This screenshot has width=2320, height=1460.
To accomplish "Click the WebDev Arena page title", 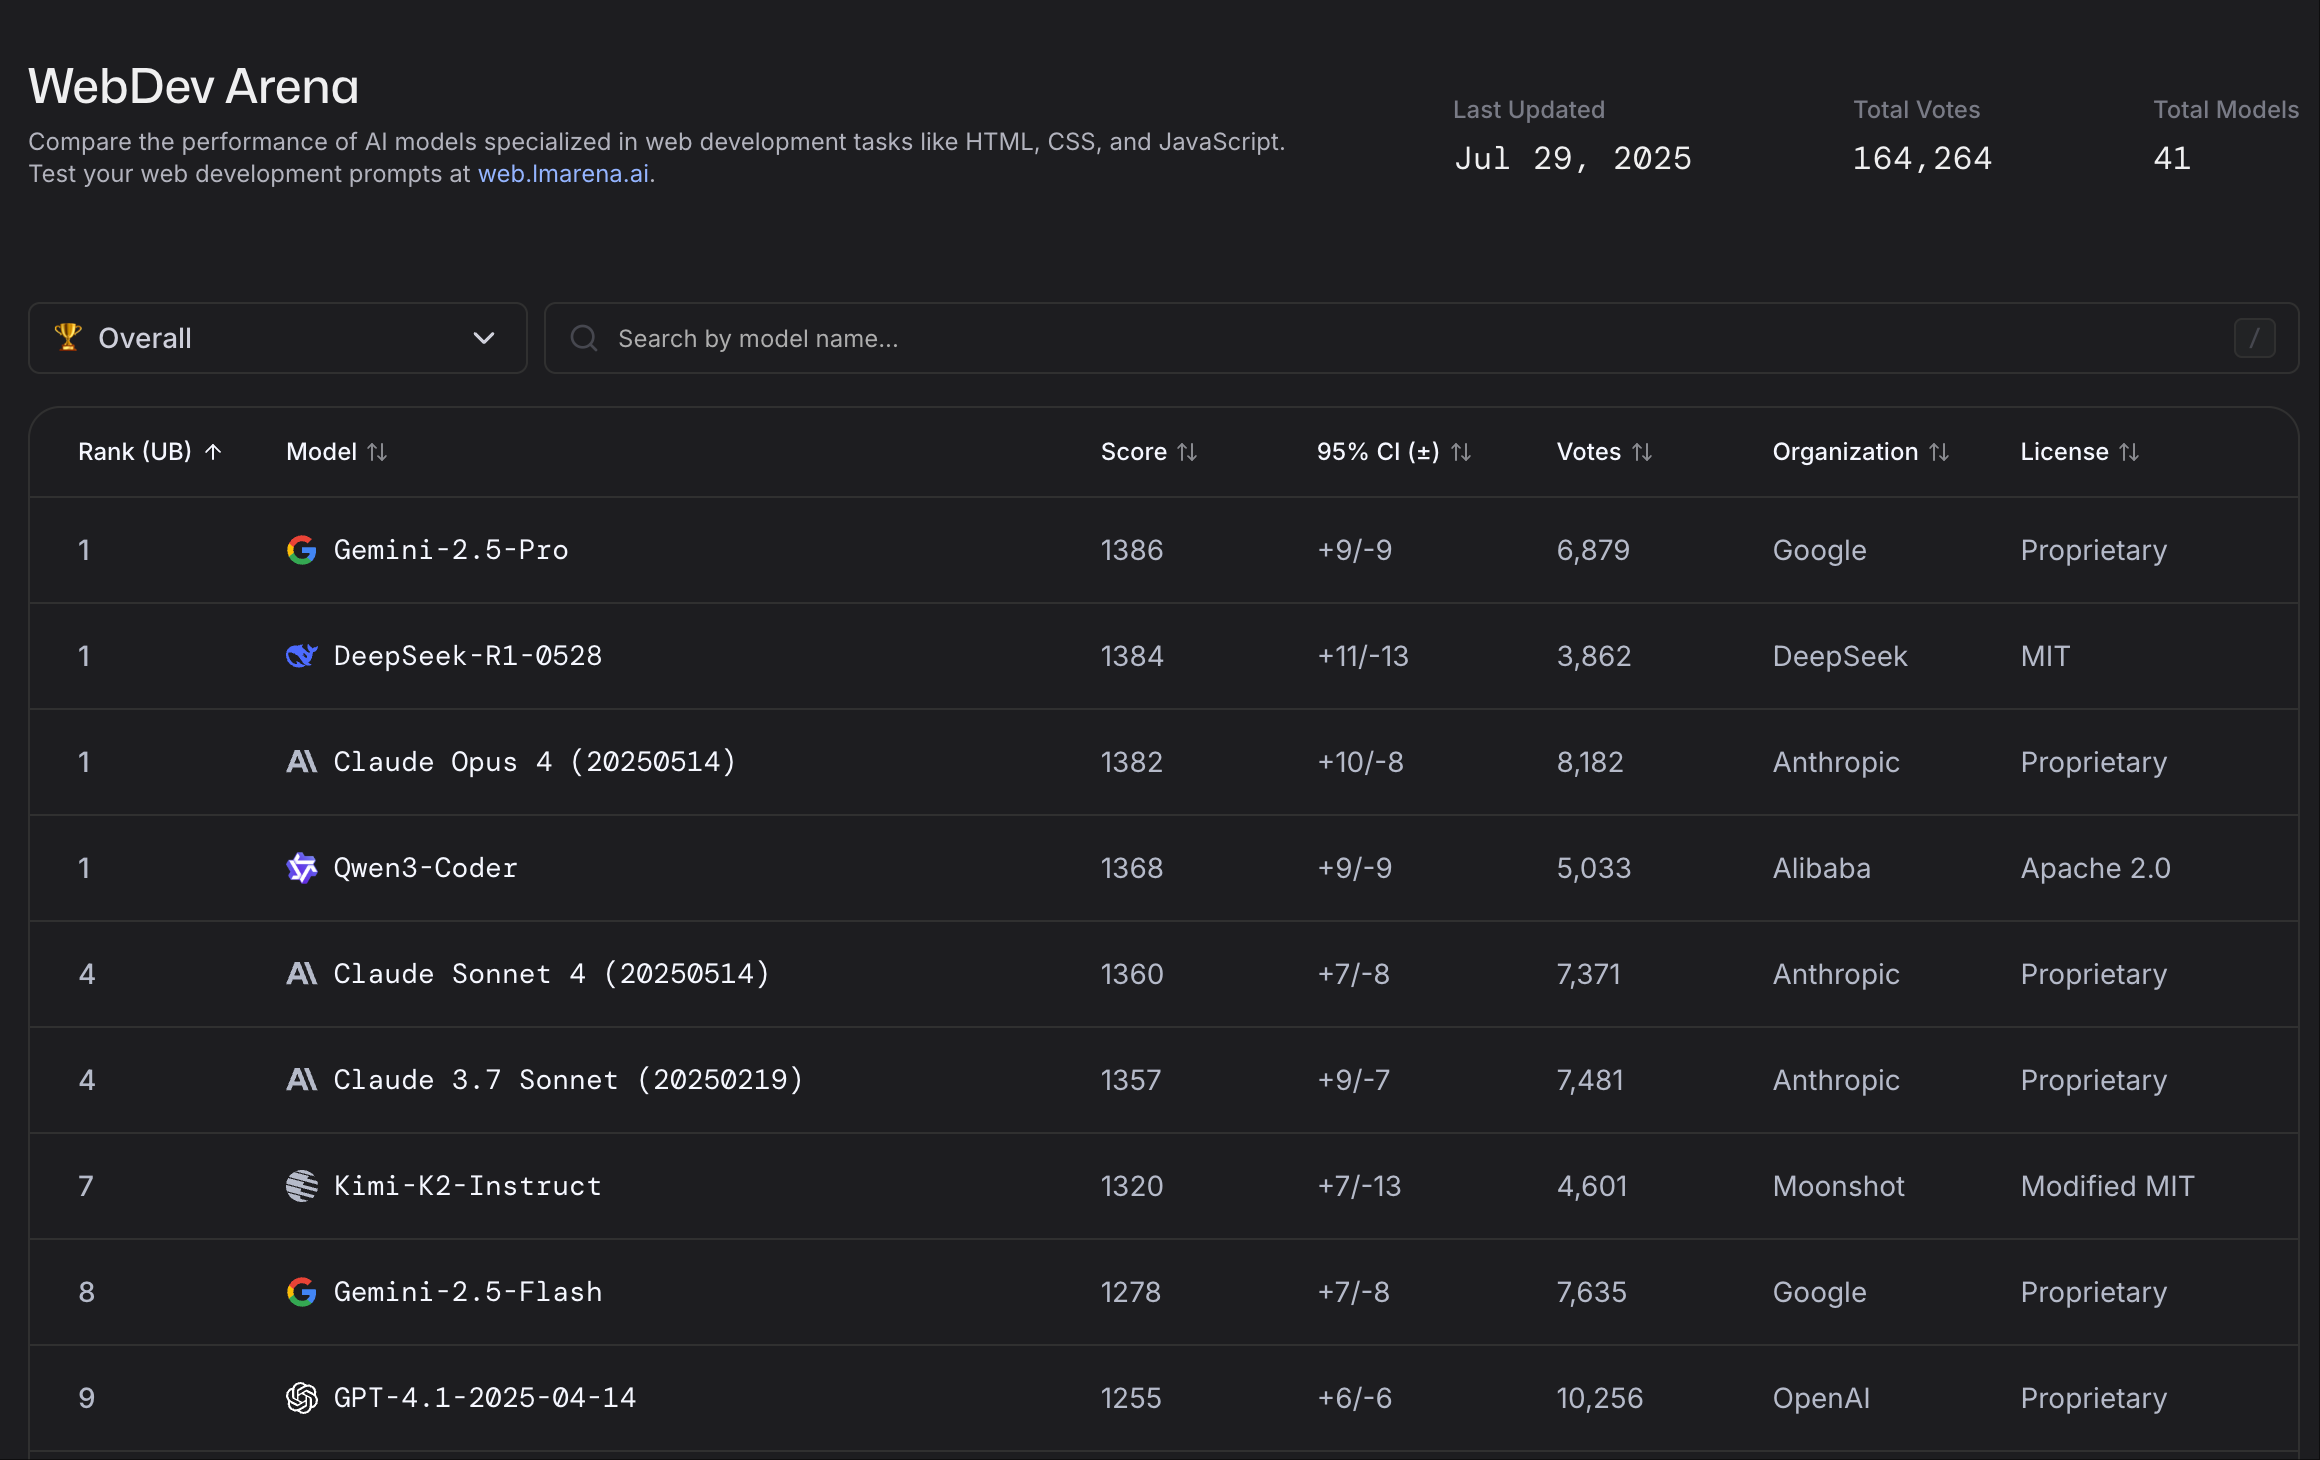I will pyautogui.click(x=193, y=86).
